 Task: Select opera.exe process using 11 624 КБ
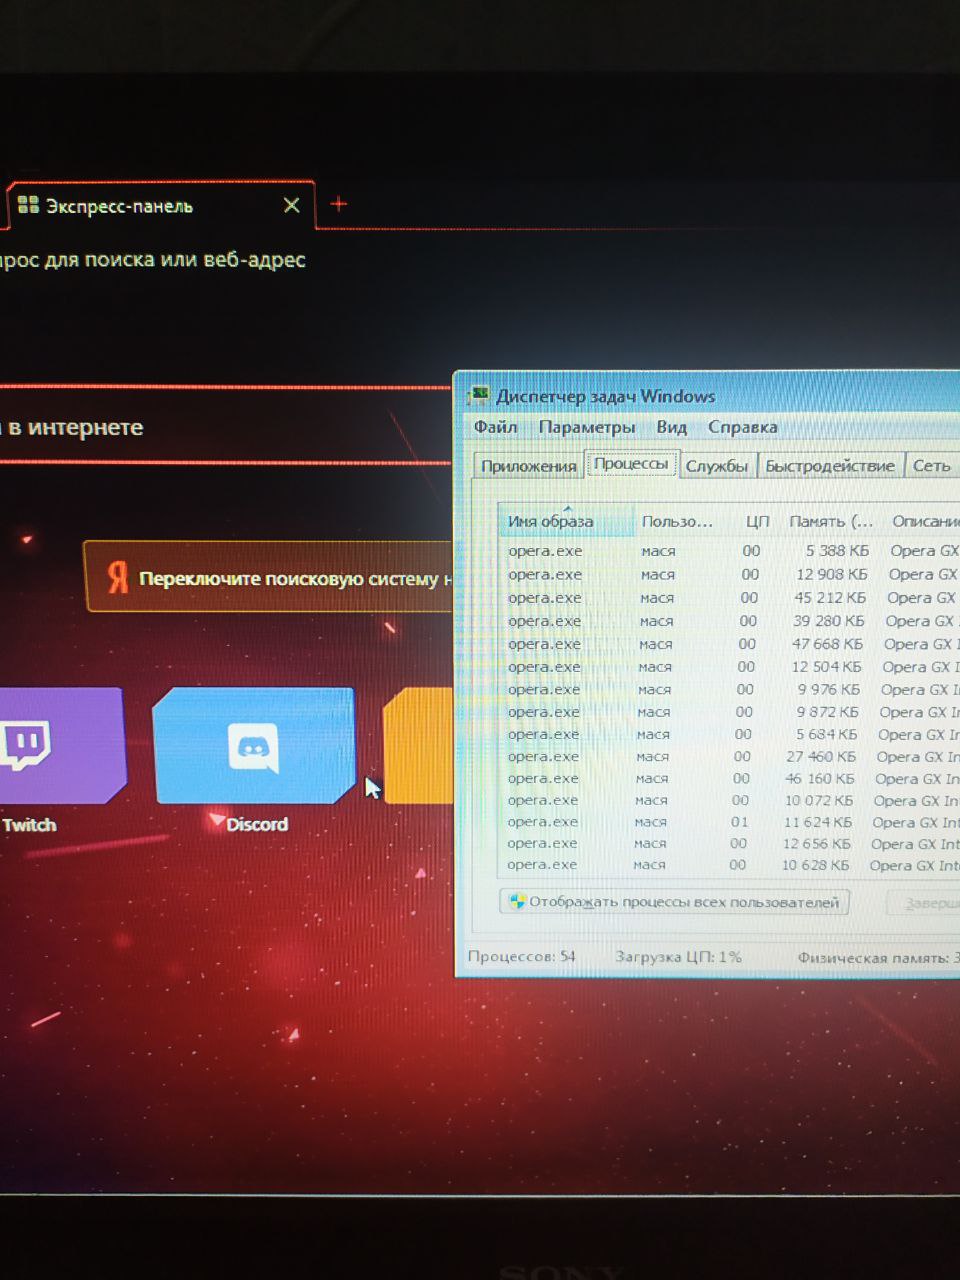(x=730, y=822)
